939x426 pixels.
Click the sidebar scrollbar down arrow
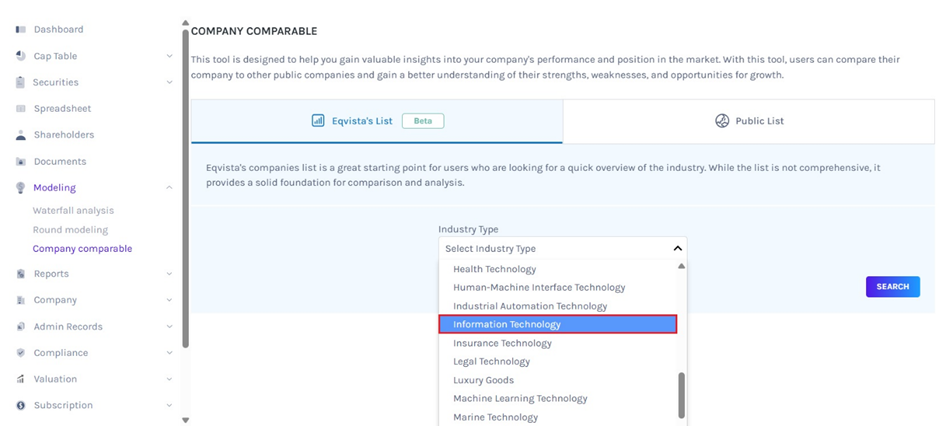pyautogui.click(x=185, y=420)
